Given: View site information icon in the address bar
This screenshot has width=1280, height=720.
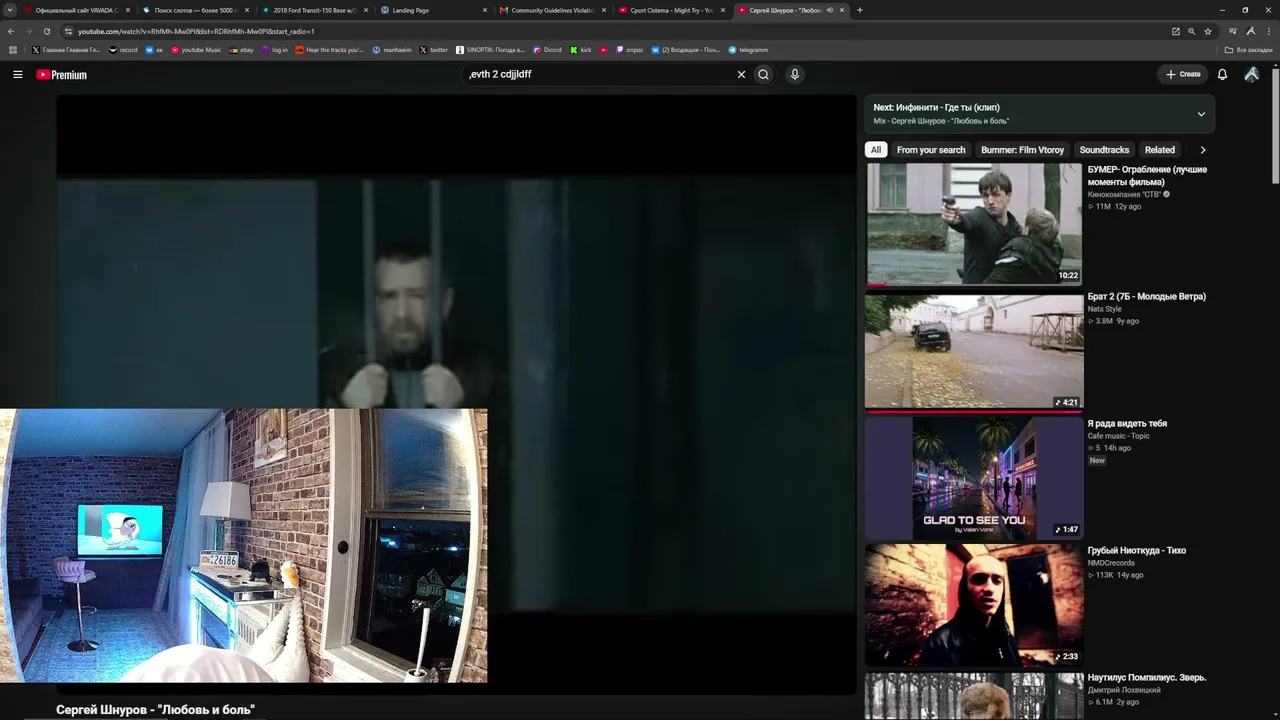Looking at the screenshot, I should [x=67, y=31].
